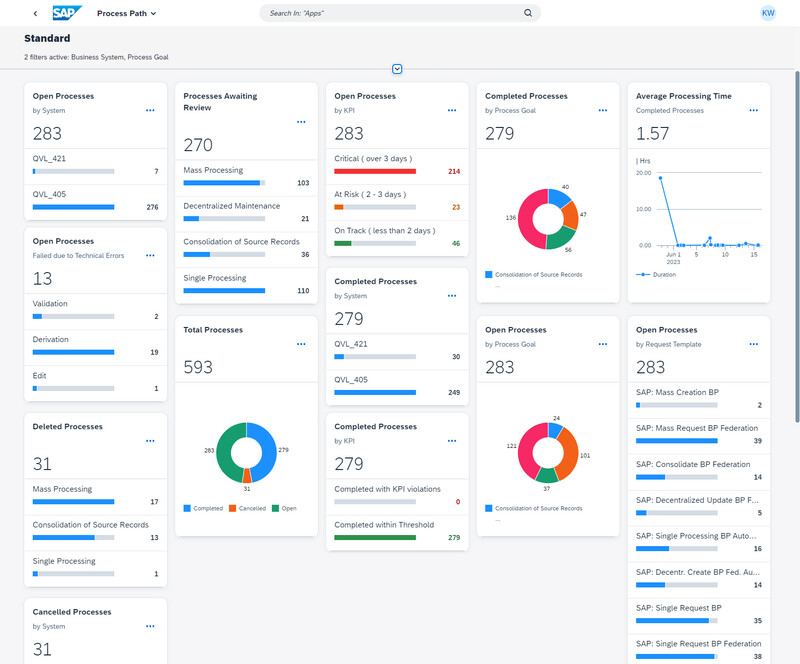Open the KW user avatar menu
The width and height of the screenshot is (800, 664).
(x=768, y=14)
